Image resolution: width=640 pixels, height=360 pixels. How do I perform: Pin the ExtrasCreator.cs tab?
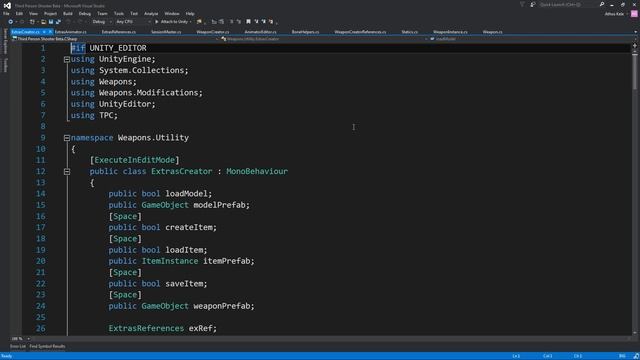44,32
